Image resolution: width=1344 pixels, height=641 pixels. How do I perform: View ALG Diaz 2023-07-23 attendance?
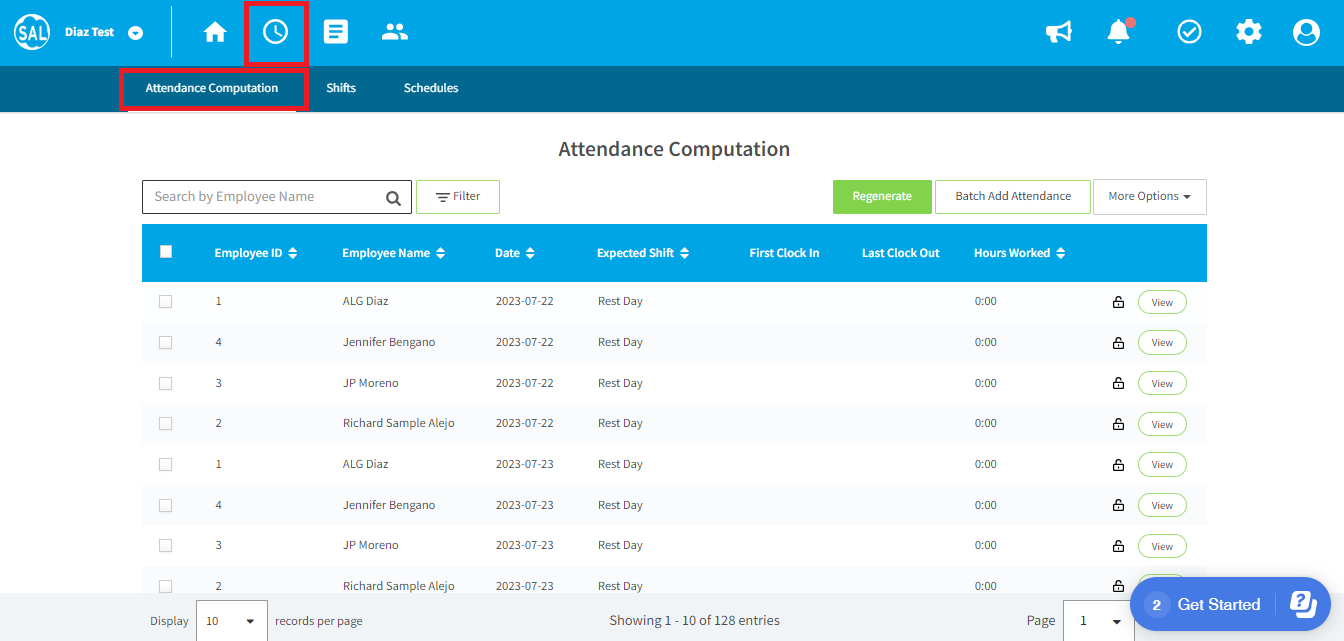pyautogui.click(x=1162, y=465)
